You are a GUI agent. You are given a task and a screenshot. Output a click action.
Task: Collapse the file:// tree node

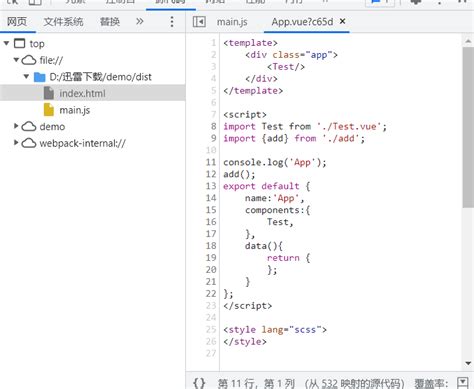pos(16,60)
